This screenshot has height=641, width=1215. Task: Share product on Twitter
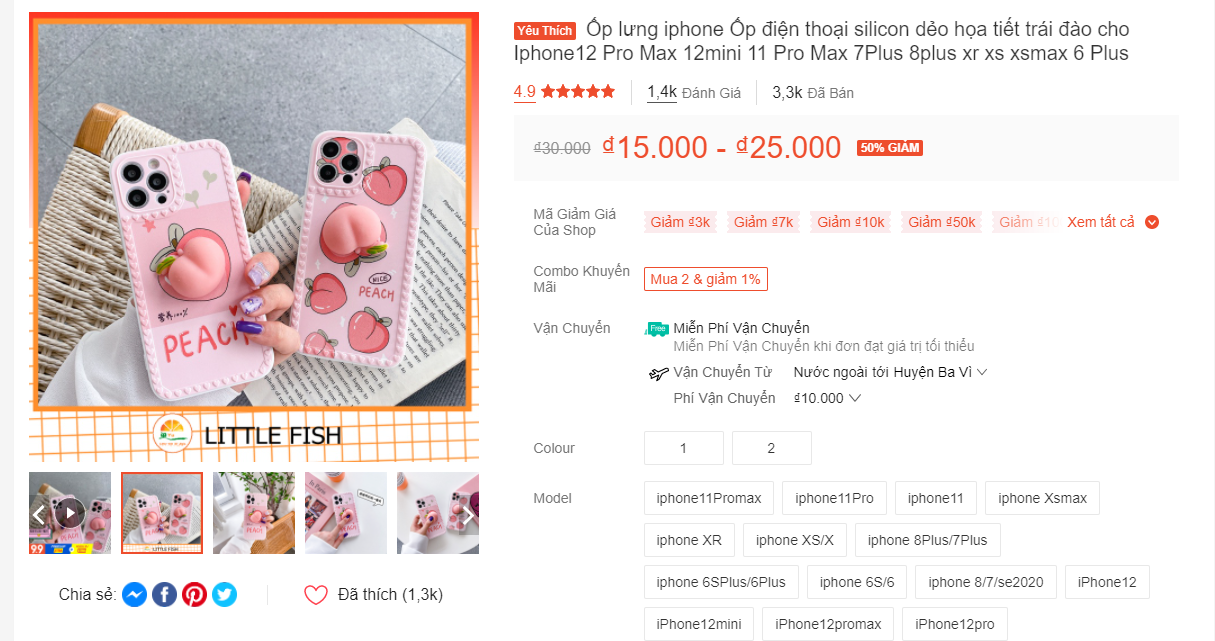tap(225, 595)
